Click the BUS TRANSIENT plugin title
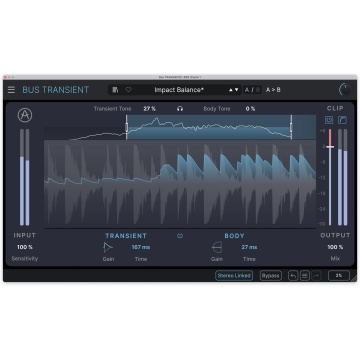The image size is (360, 360). tap(56, 90)
